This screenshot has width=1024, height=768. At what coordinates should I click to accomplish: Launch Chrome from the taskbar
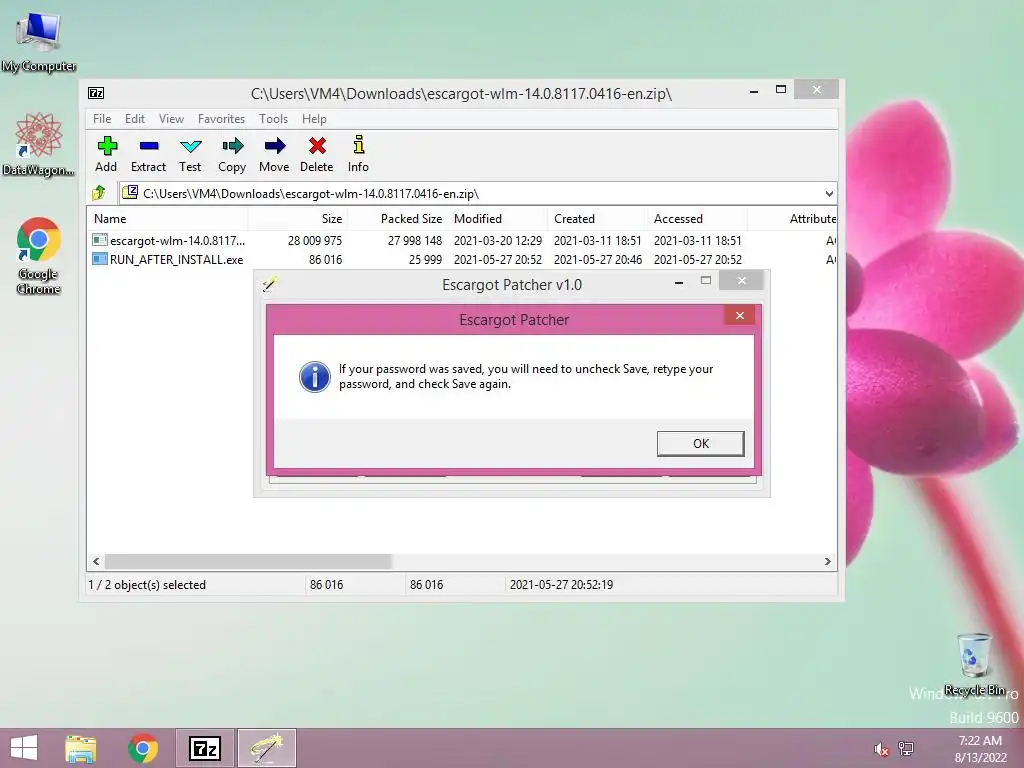143,748
